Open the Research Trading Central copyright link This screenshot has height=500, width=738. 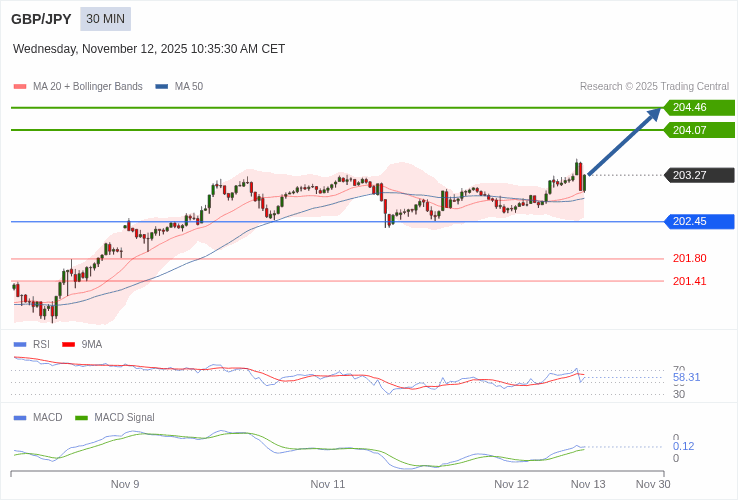(654, 87)
